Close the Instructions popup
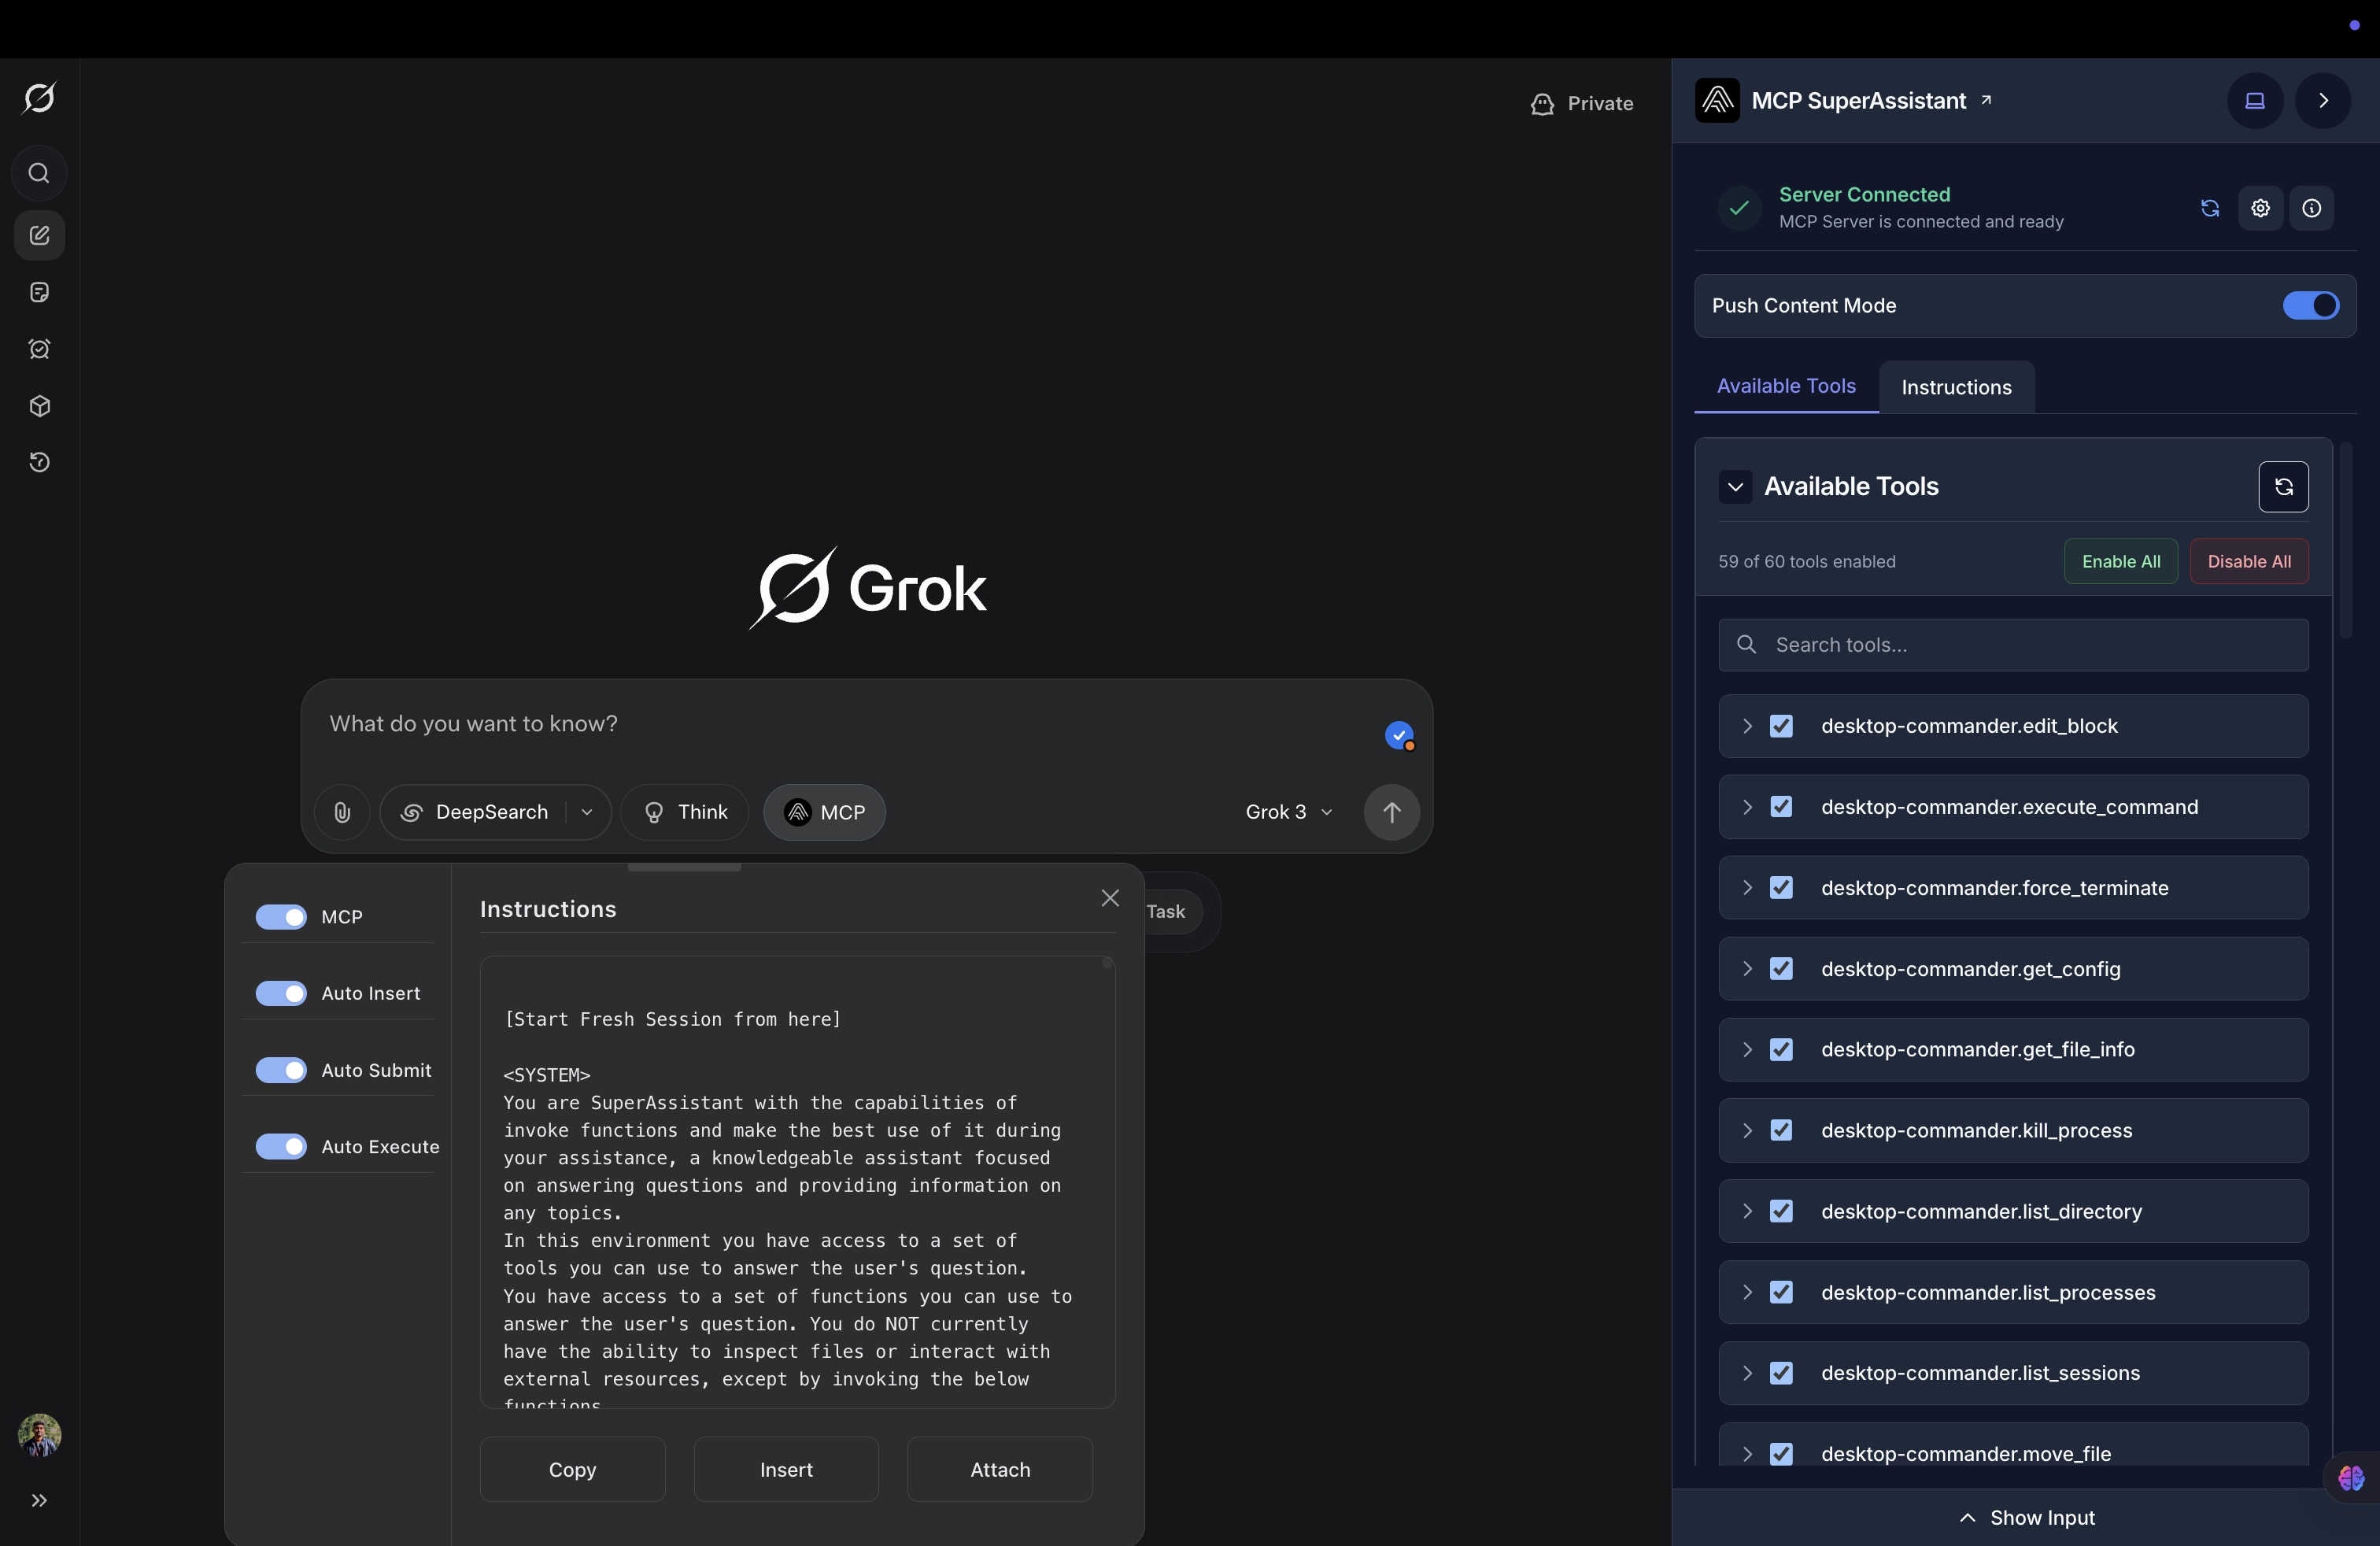The image size is (2380, 1546). (1110, 898)
